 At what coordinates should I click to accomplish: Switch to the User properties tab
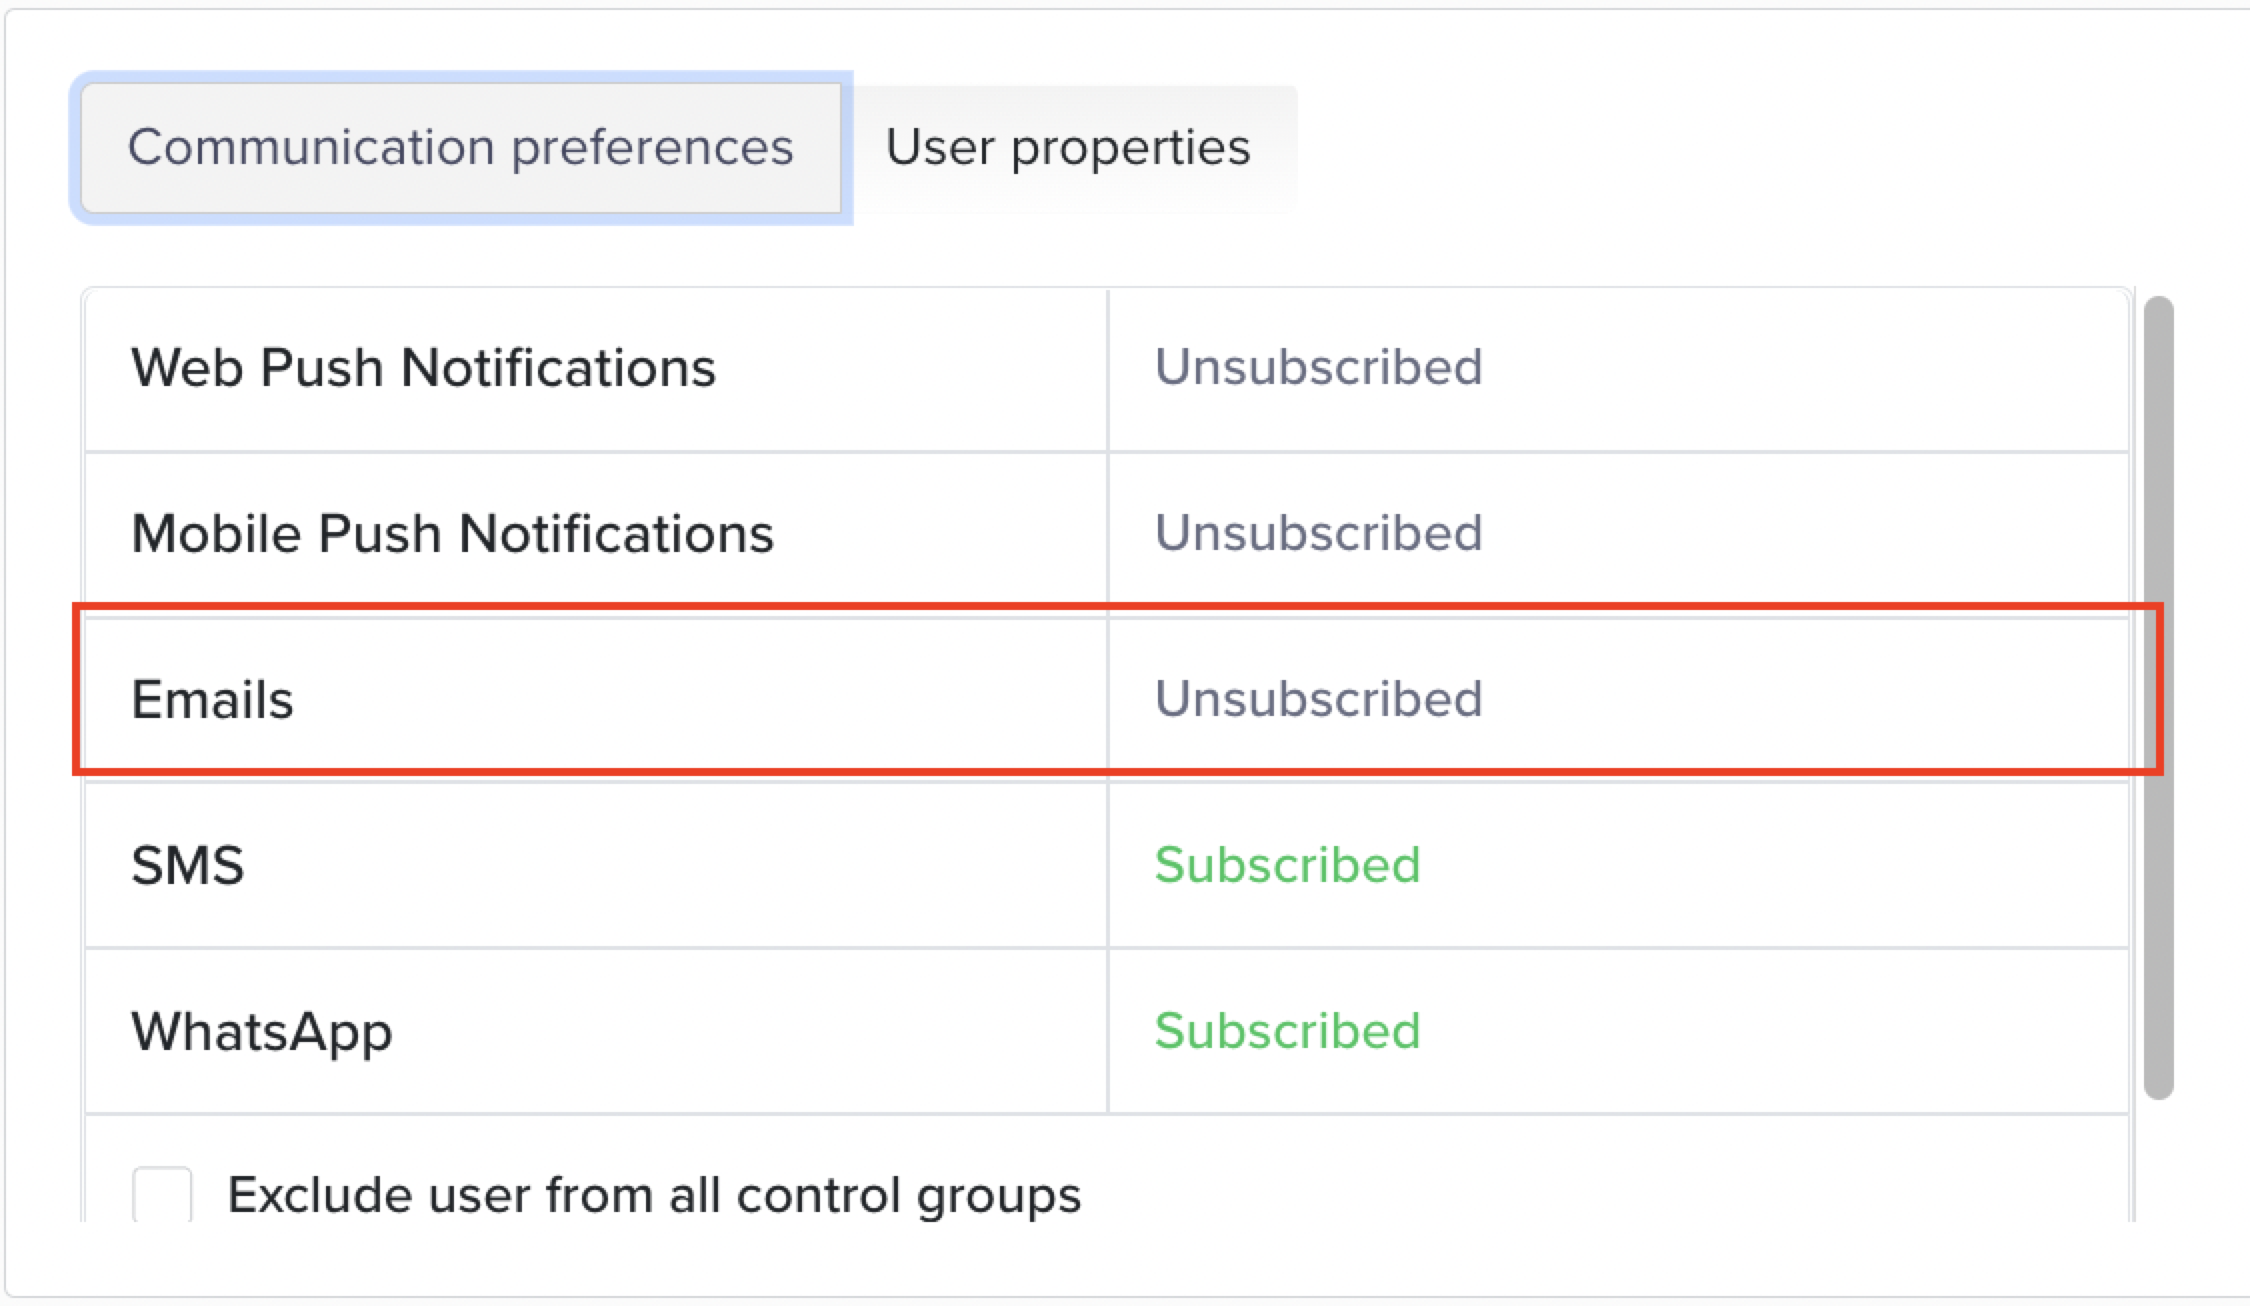(1068, 148)
